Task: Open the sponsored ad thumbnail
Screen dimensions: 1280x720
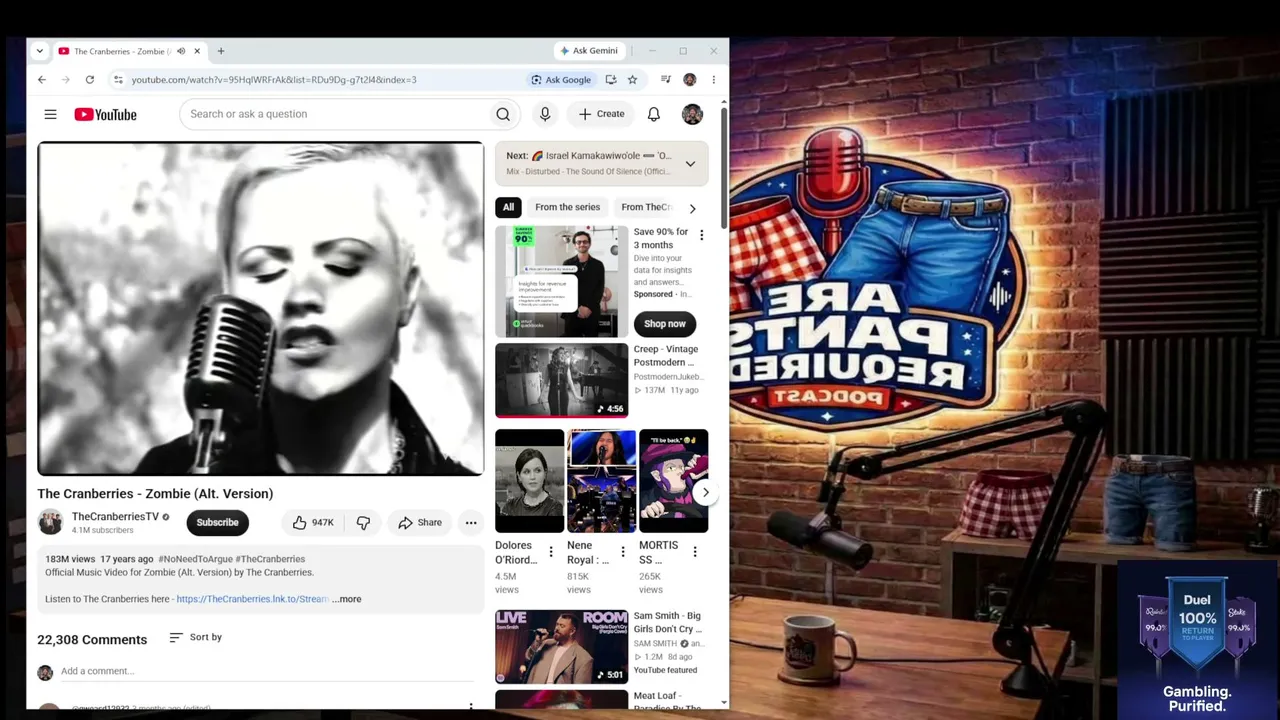Action: point(561,281)
